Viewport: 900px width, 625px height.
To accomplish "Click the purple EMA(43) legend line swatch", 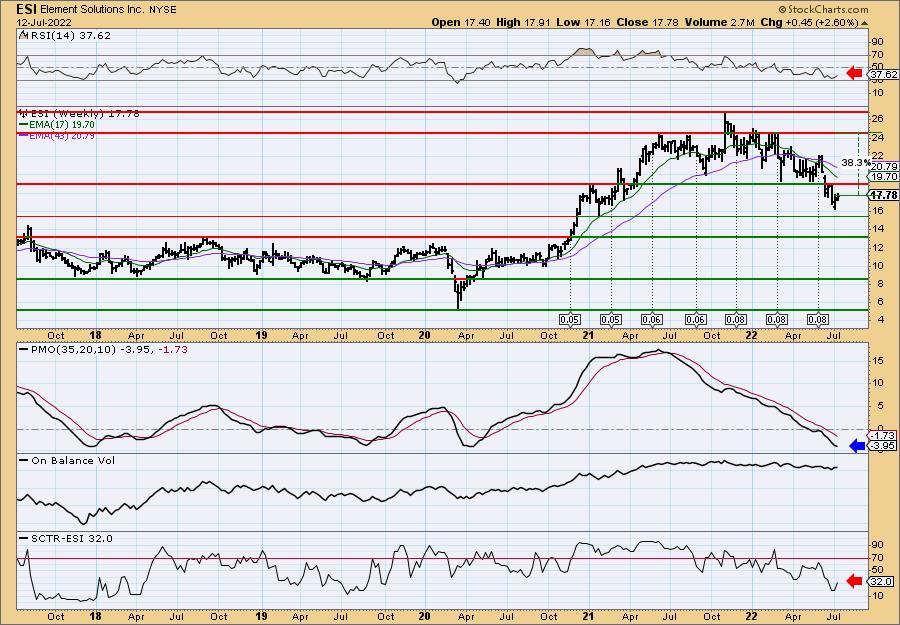I will [x=24, y=135].
